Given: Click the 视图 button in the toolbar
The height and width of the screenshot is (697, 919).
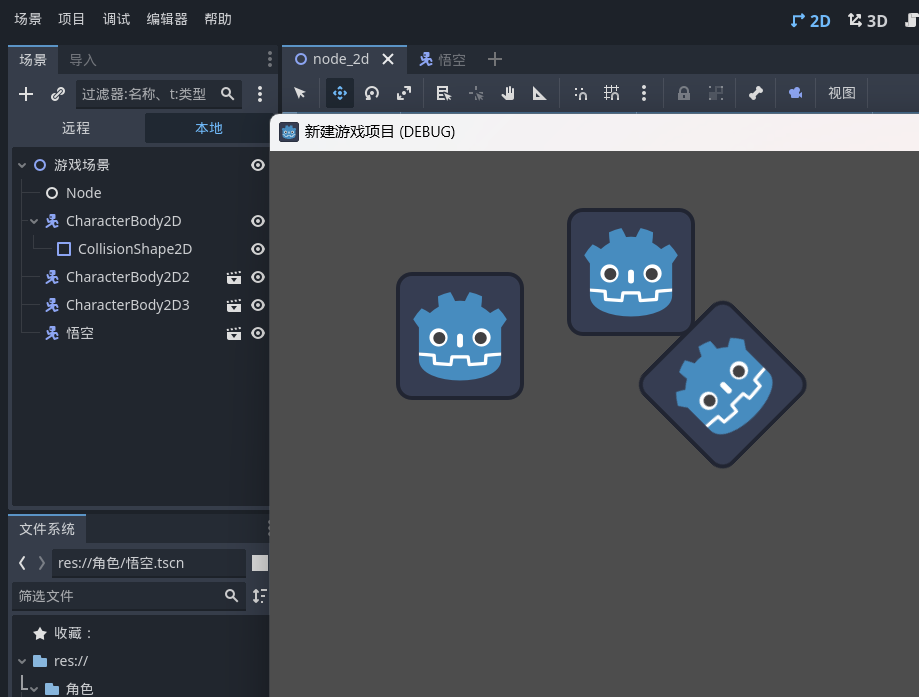Looking at the screenshot, I should (842, 93).
